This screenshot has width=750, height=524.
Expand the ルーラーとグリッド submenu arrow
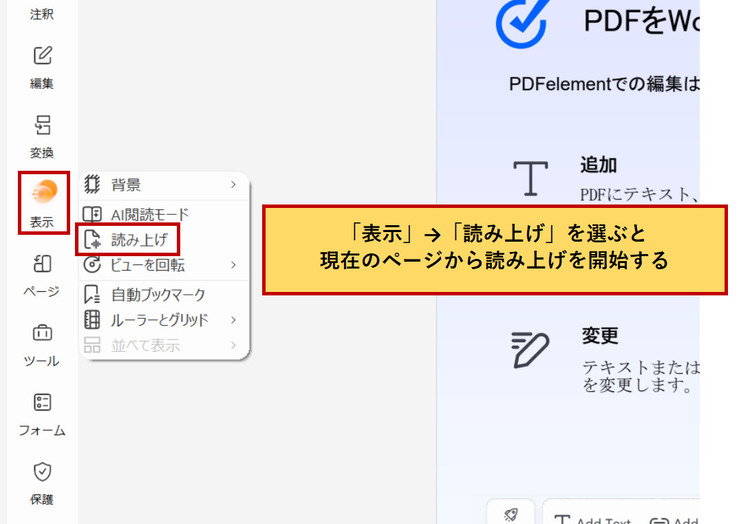(233, 319)
